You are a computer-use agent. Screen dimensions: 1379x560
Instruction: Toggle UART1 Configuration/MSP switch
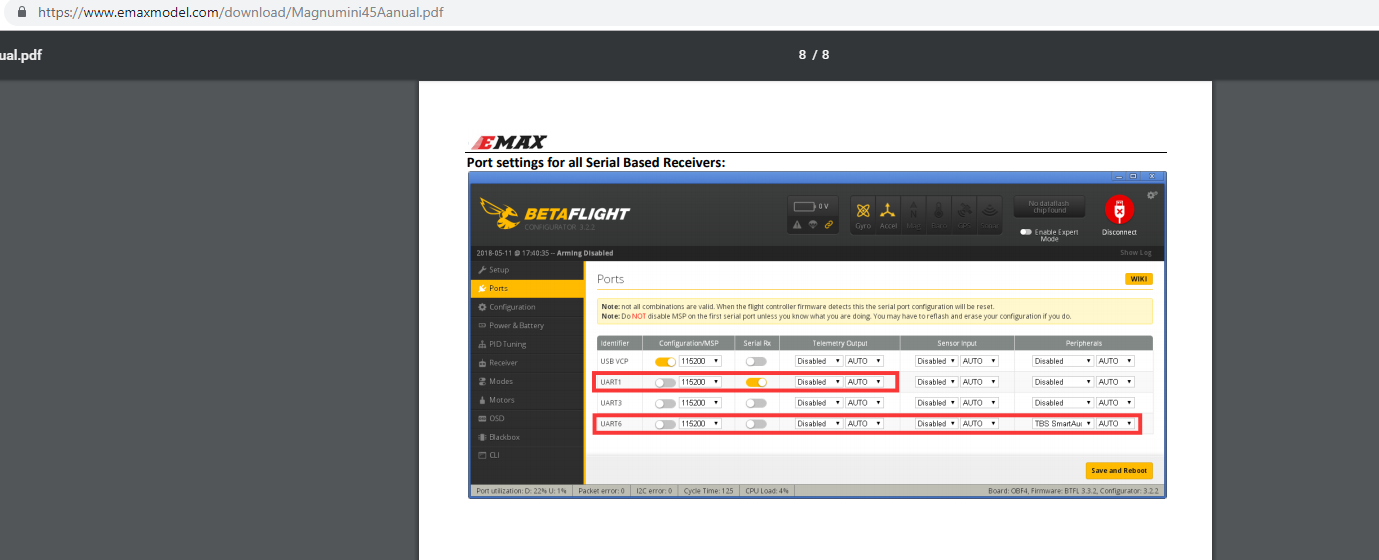pos(665,382)
